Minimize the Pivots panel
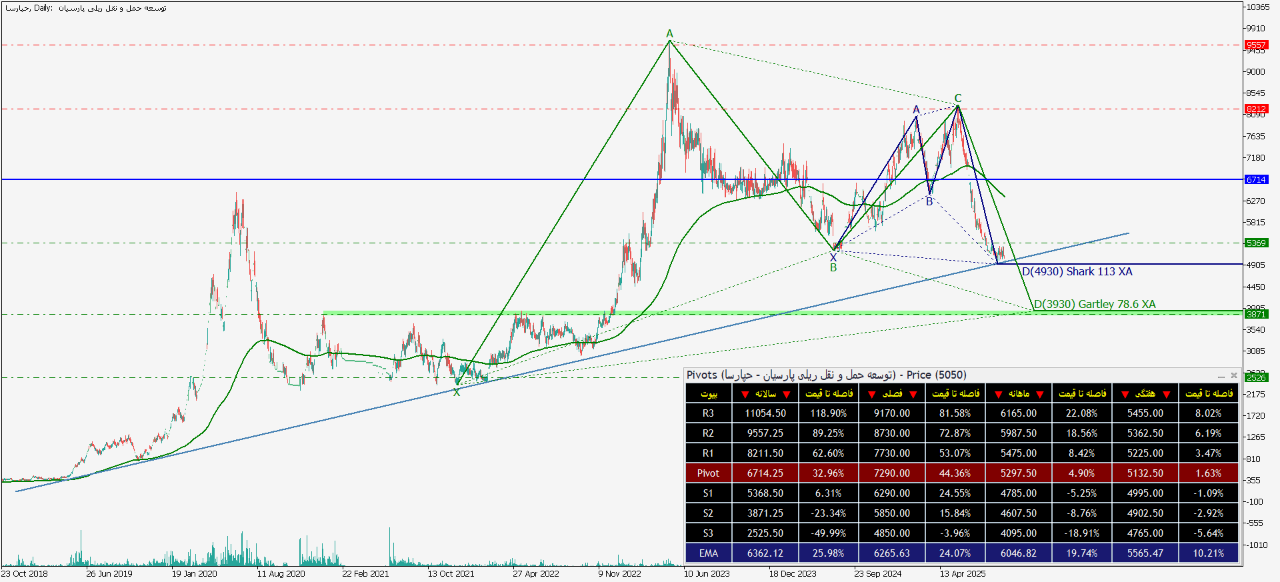The width and height of the screenshot is (1280, 582). click(1223, 375)
